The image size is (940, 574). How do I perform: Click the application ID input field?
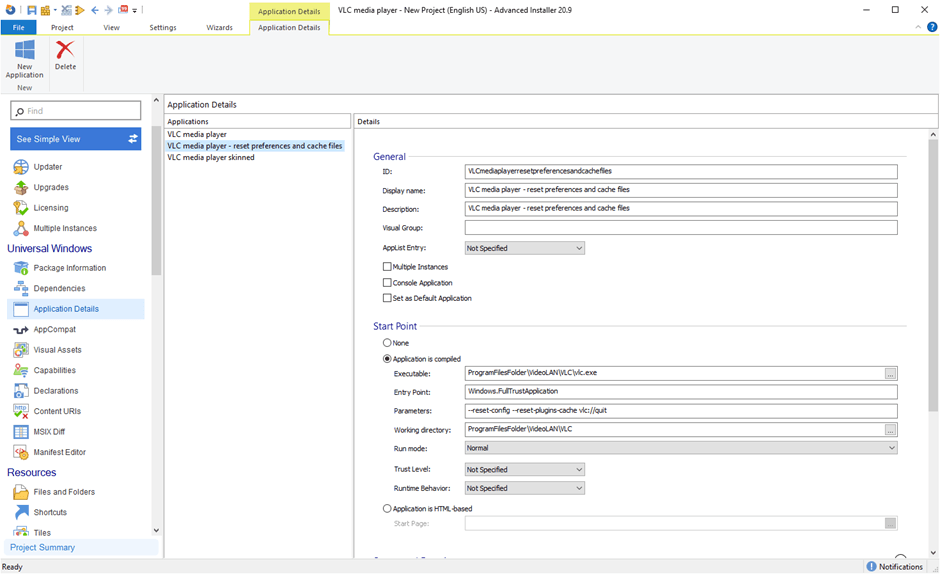tap(681, 172)
